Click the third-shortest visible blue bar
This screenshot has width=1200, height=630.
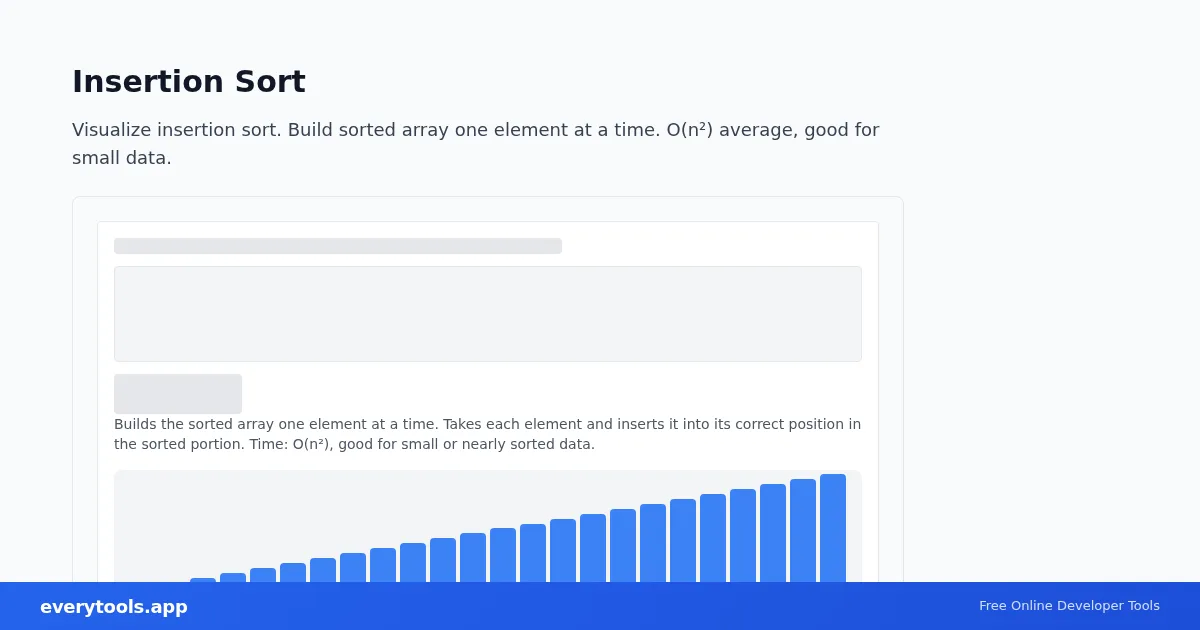tap(263, 575)
